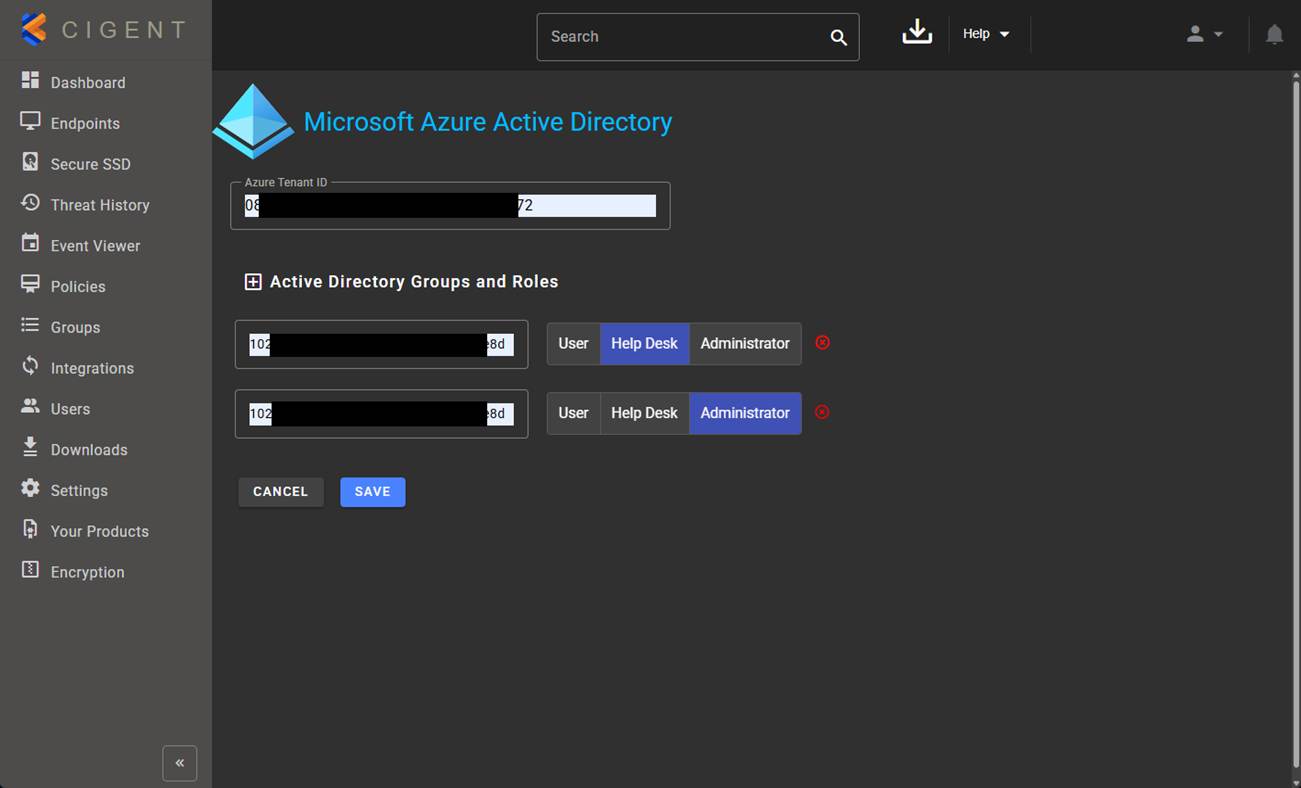Remove the Help Desk group row
The width and height of the screenshot is (1301, 788).
[x=822, y=342]
